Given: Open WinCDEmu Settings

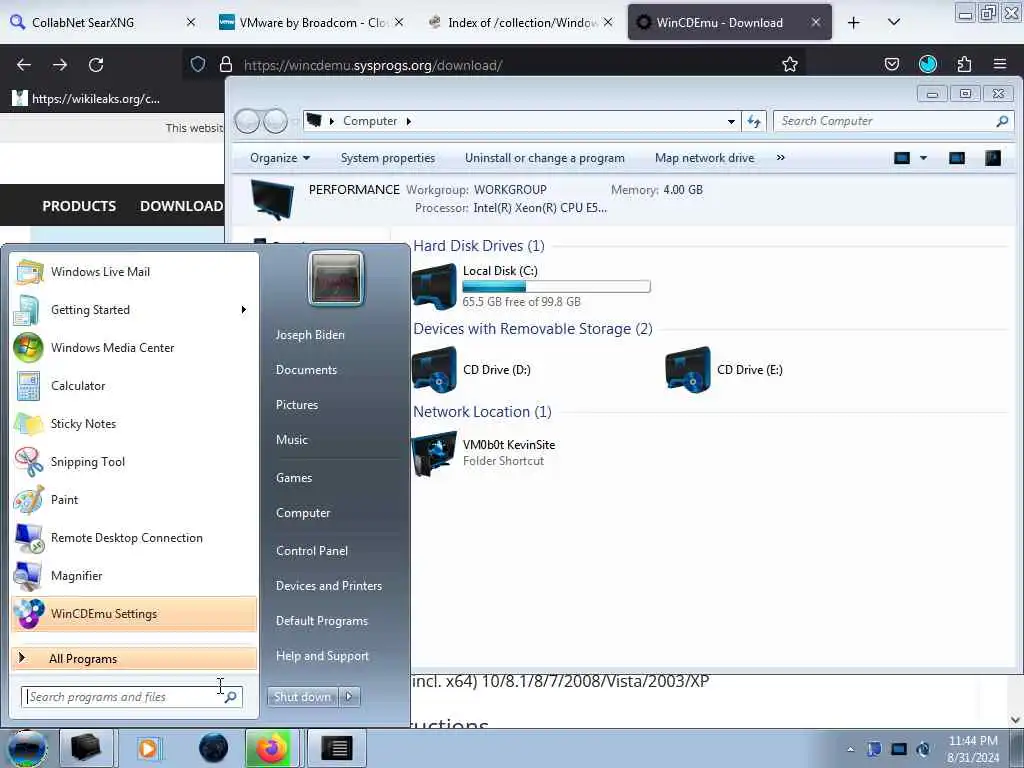Looking at the screenshot, I should tap(134, 614).
